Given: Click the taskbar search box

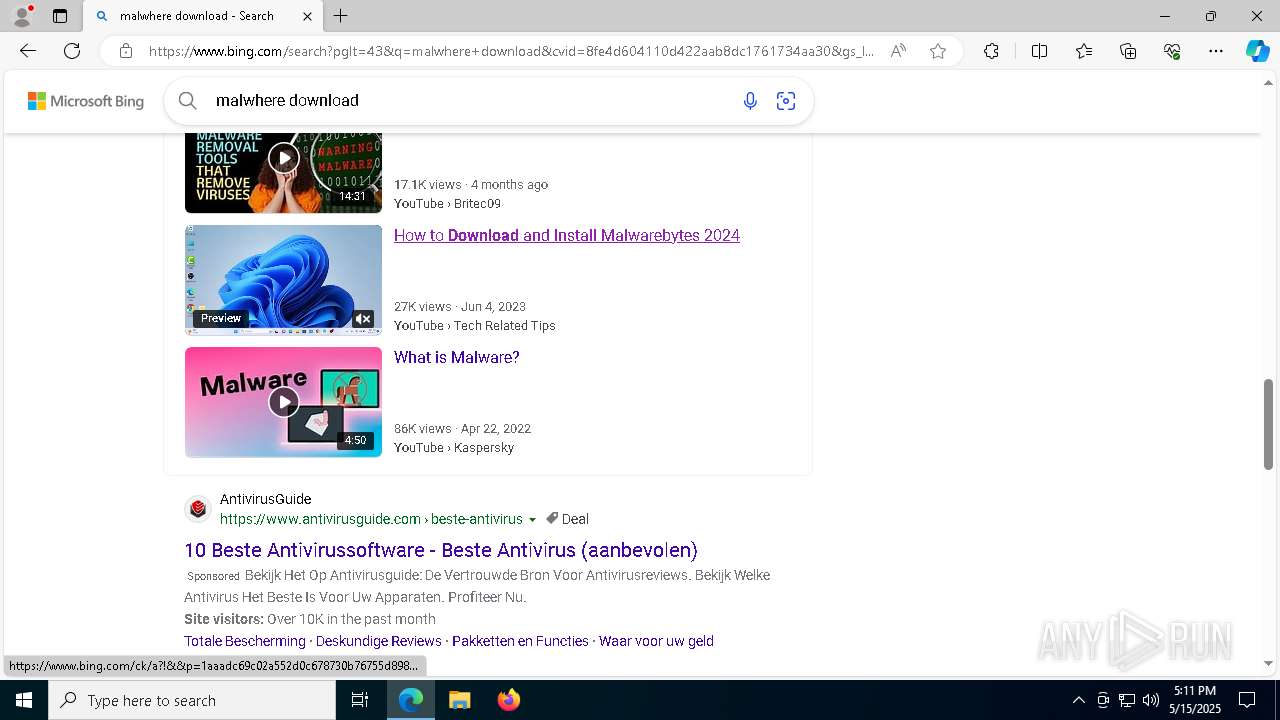Looking at the screenshot, I should pos(192,700).
